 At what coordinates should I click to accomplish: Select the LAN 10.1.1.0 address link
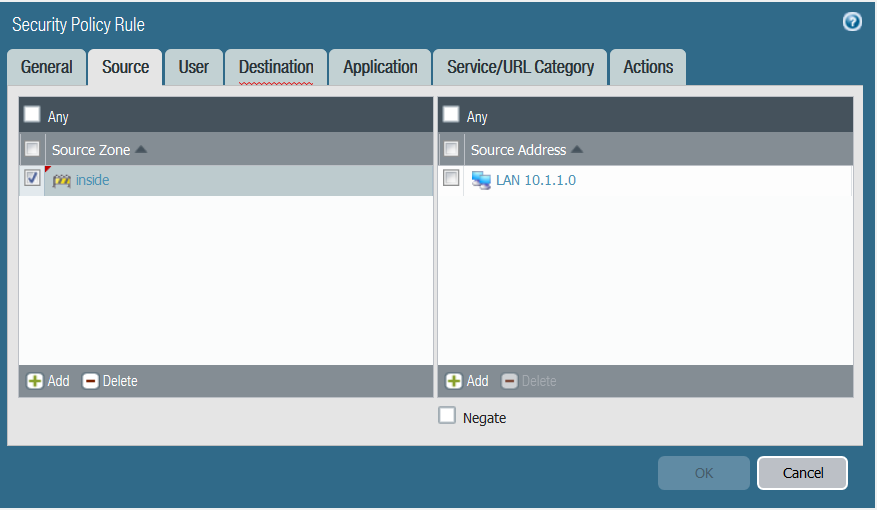click(x=536, y=180)
